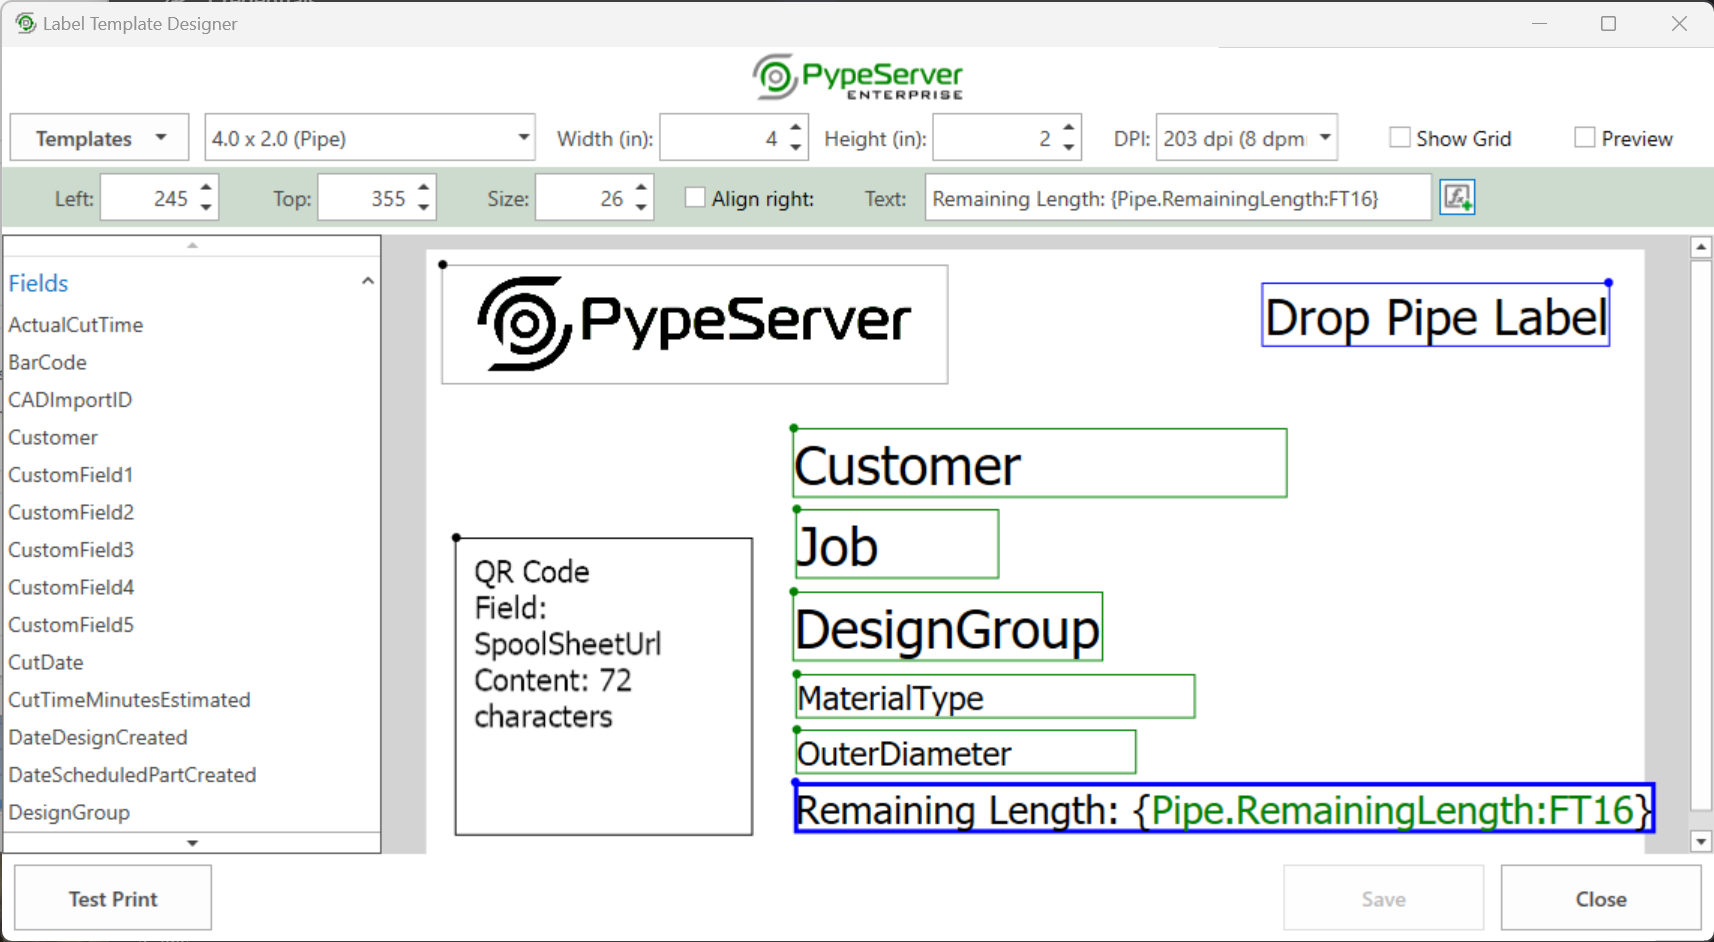The height and width of the screenshot is (942, 1714).
Task: Click the Fields panel scroll-down arrow
Action: click(192, 843)
